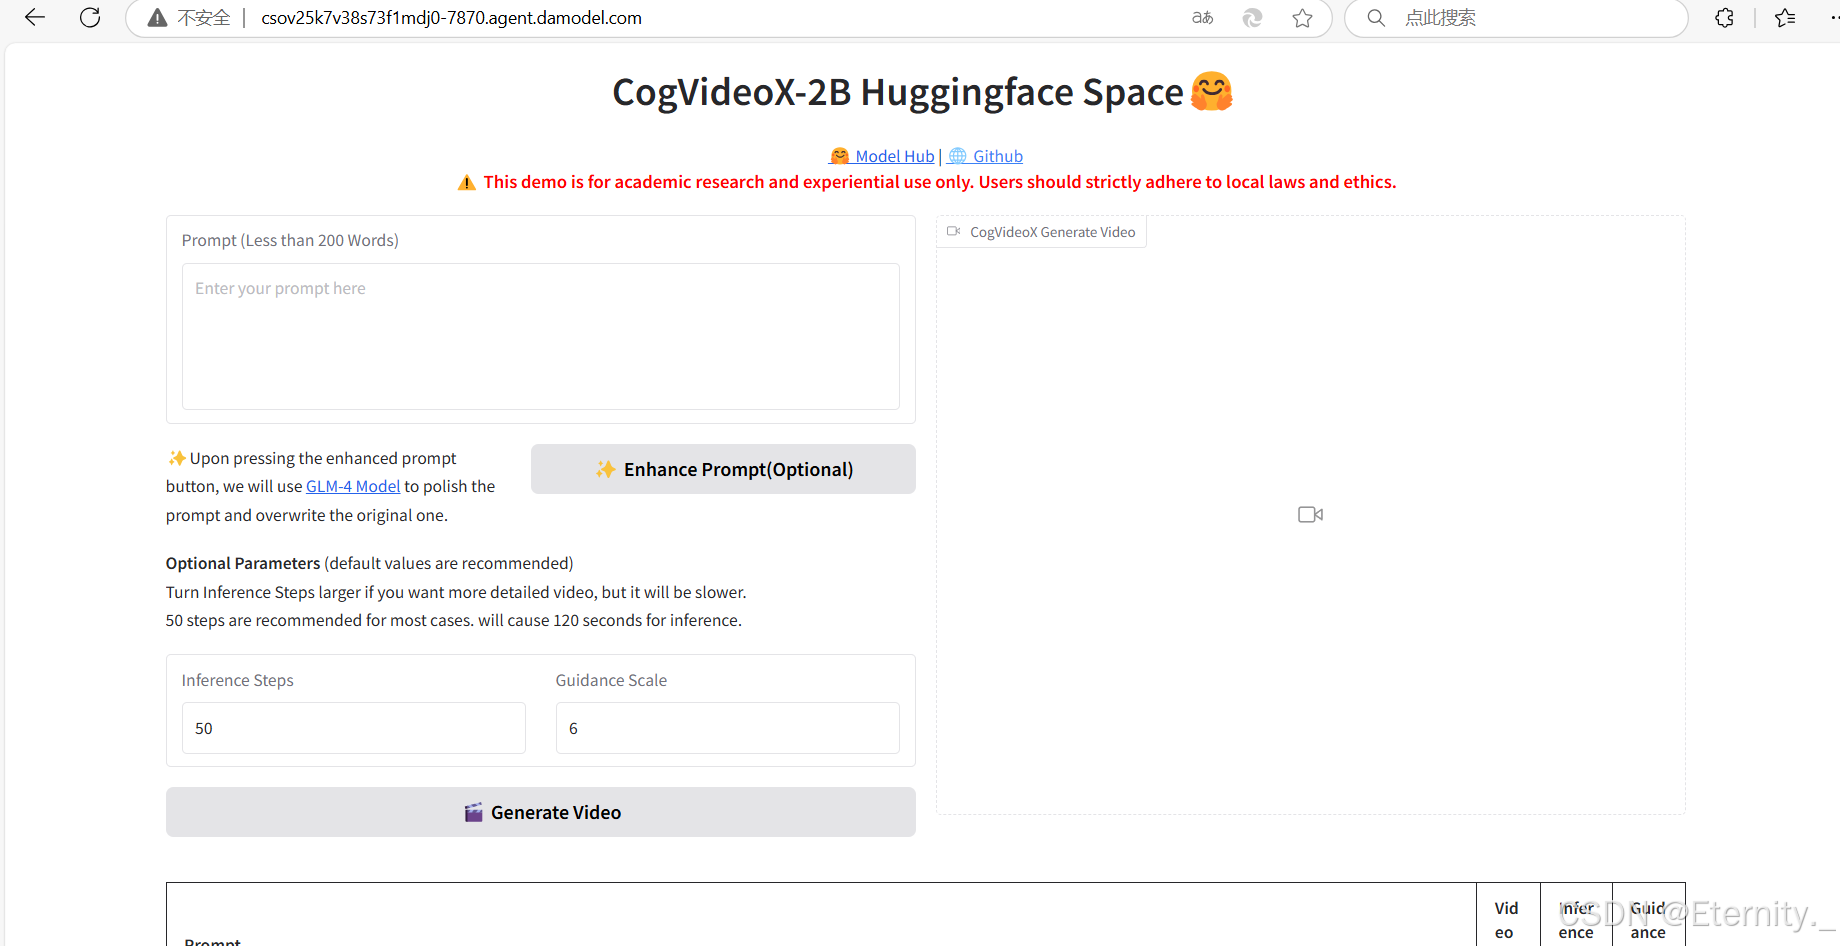The height and width of the screenshot is (946, 1840).
Task: Bookmark this page with star icon
Action: (x=1302, y=18)
